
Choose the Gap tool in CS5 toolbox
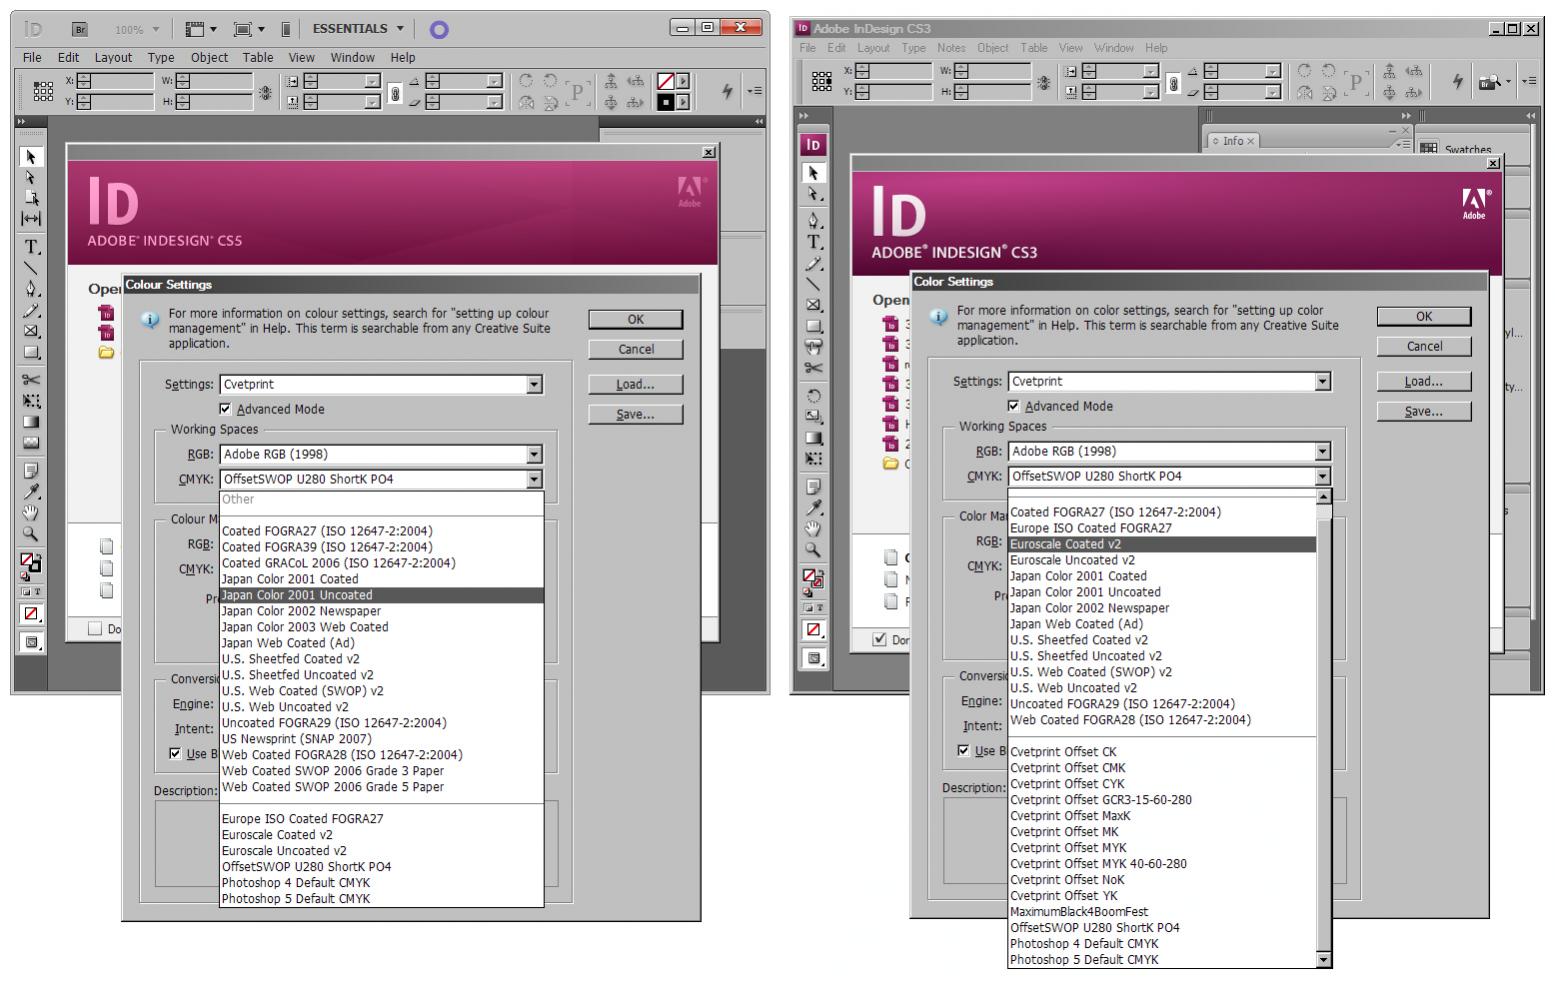(31, 218)
